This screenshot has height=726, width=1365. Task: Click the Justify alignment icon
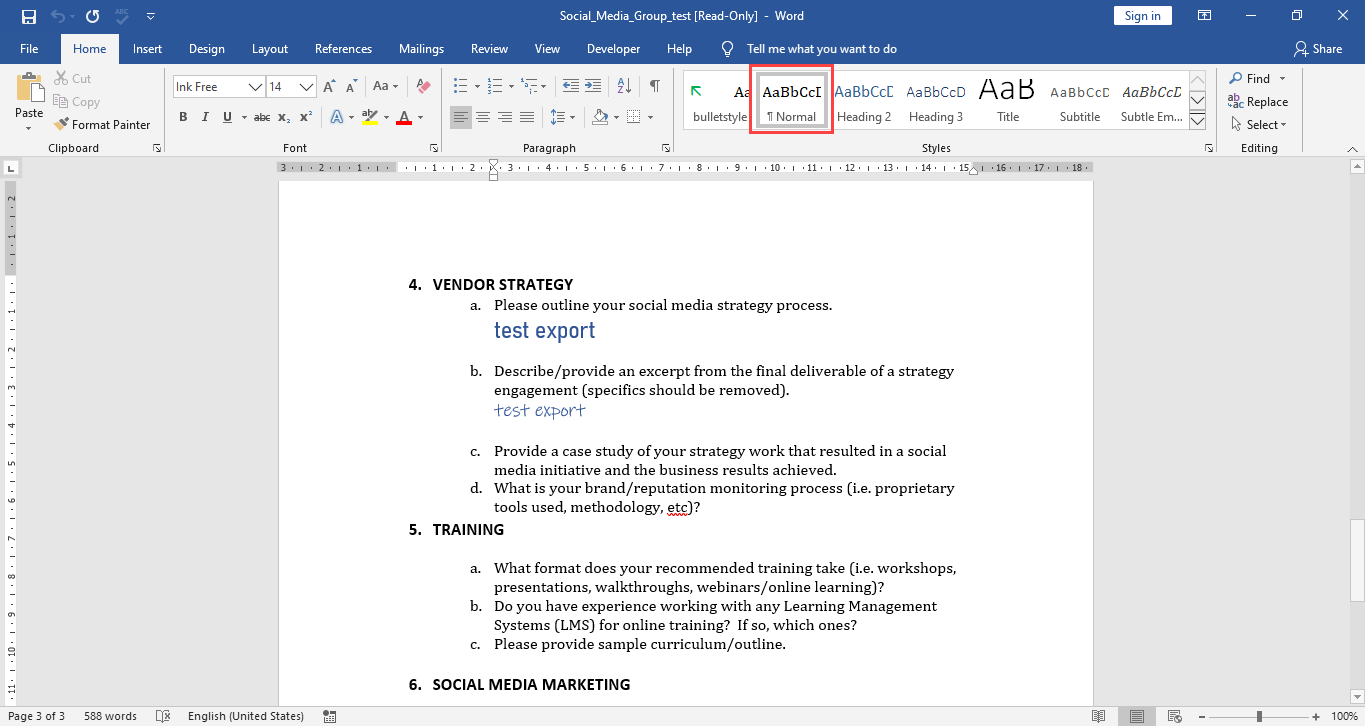[x=527, y=117]
